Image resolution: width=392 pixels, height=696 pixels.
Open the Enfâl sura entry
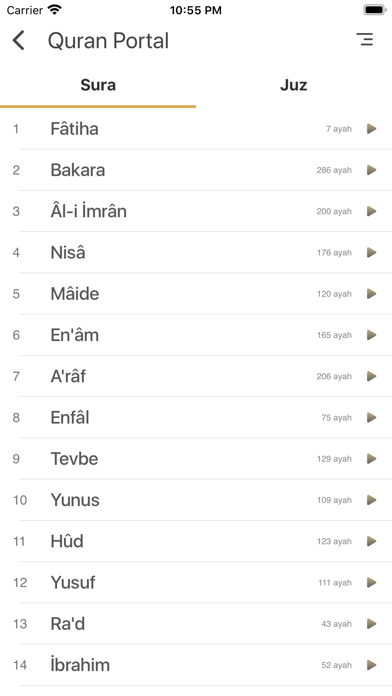[x=196, y=418]
